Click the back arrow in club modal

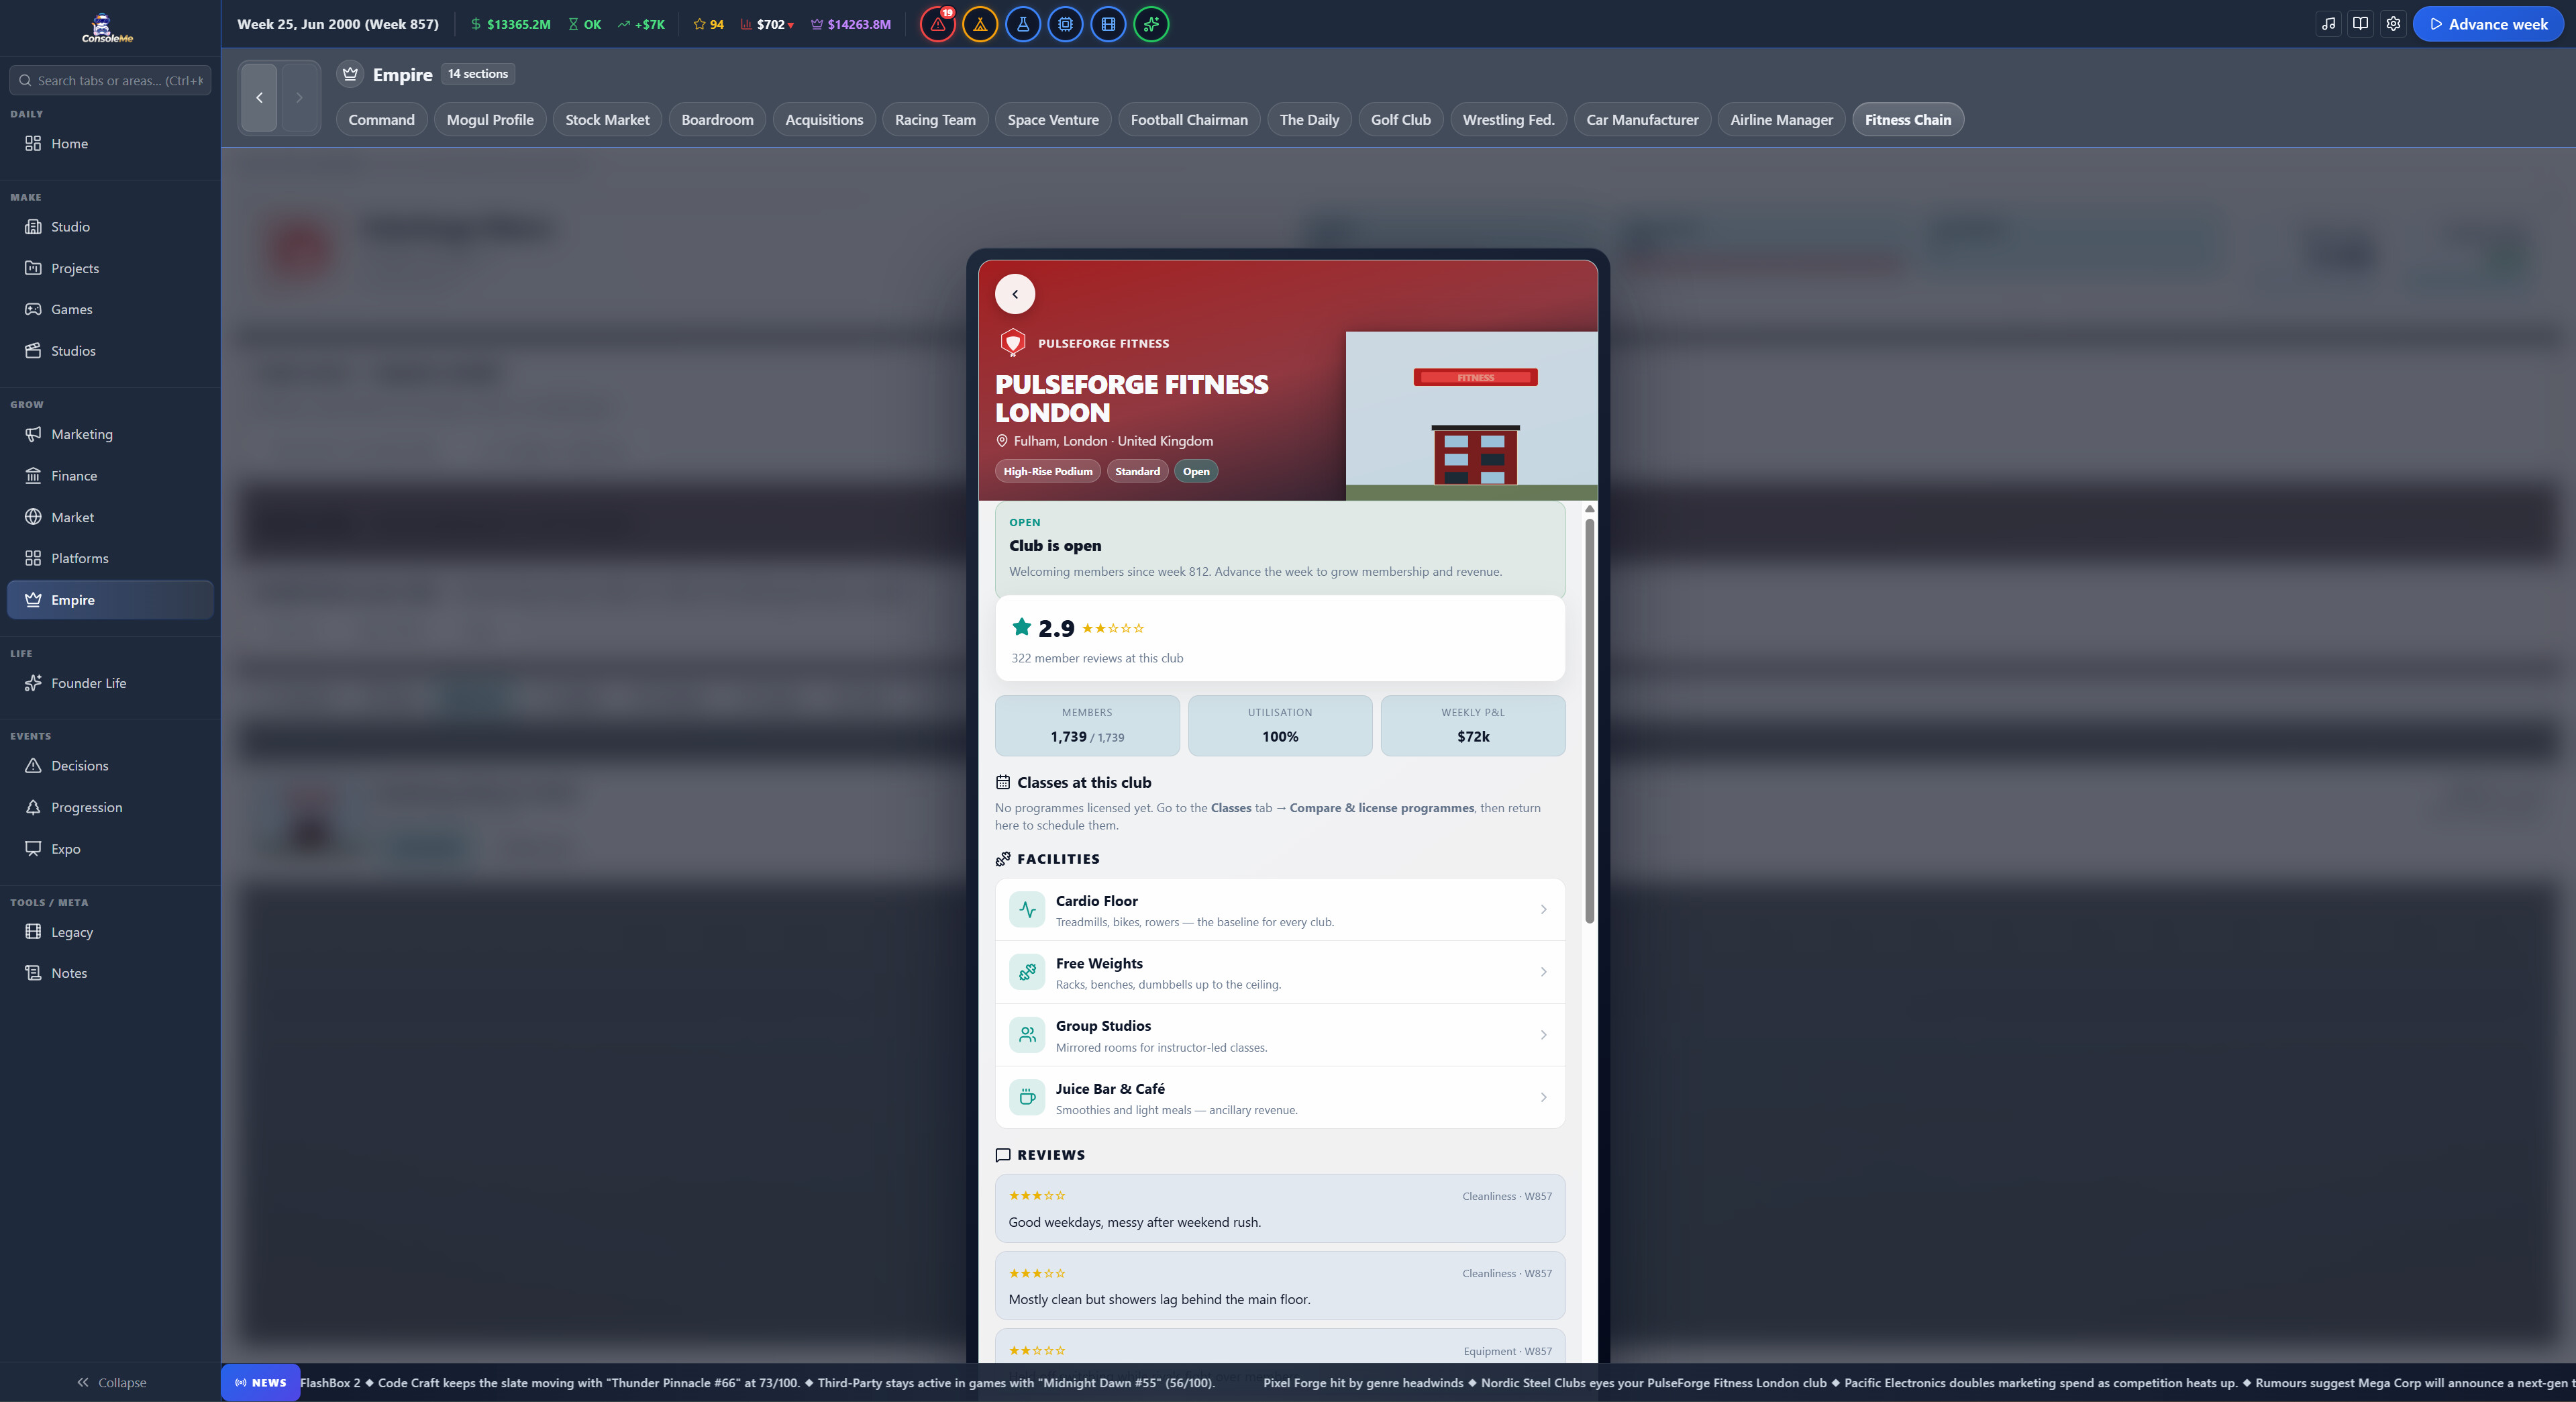(1015, 294)
